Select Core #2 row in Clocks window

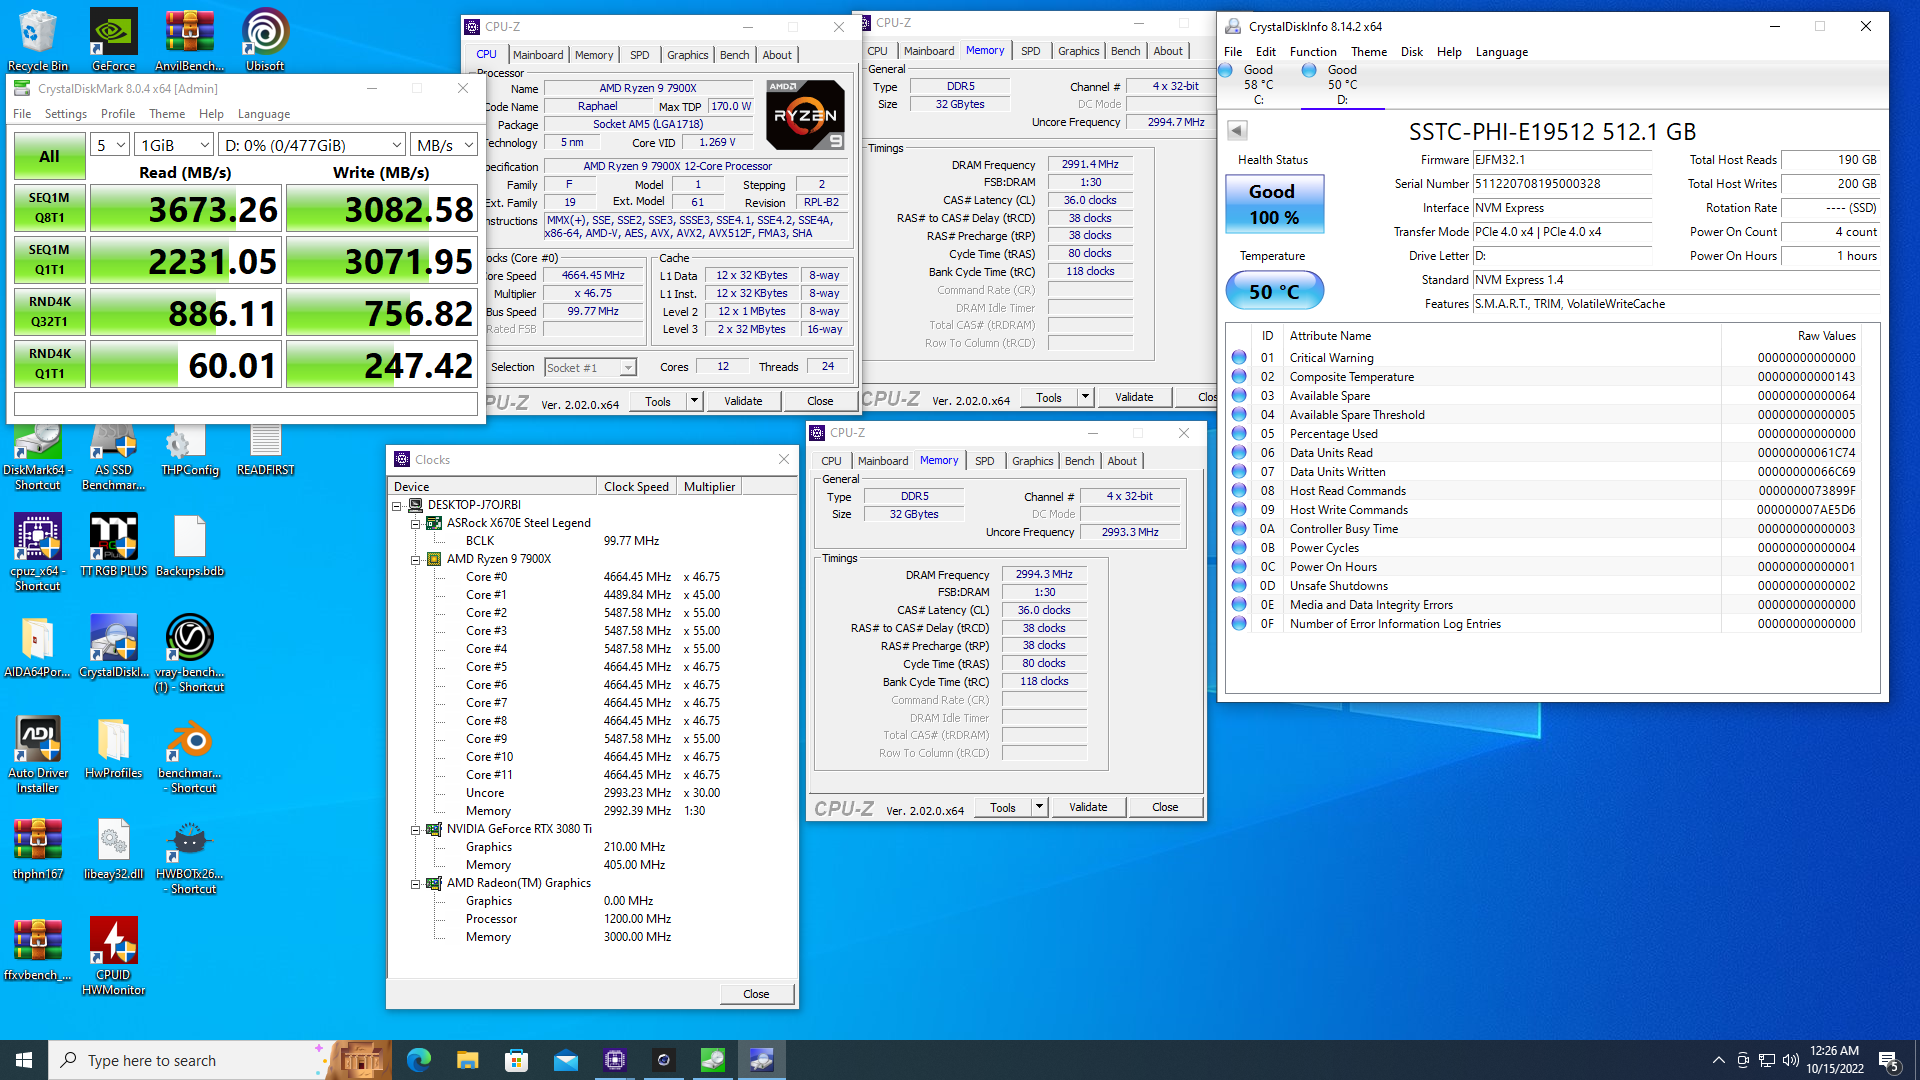tap(594, 613)
